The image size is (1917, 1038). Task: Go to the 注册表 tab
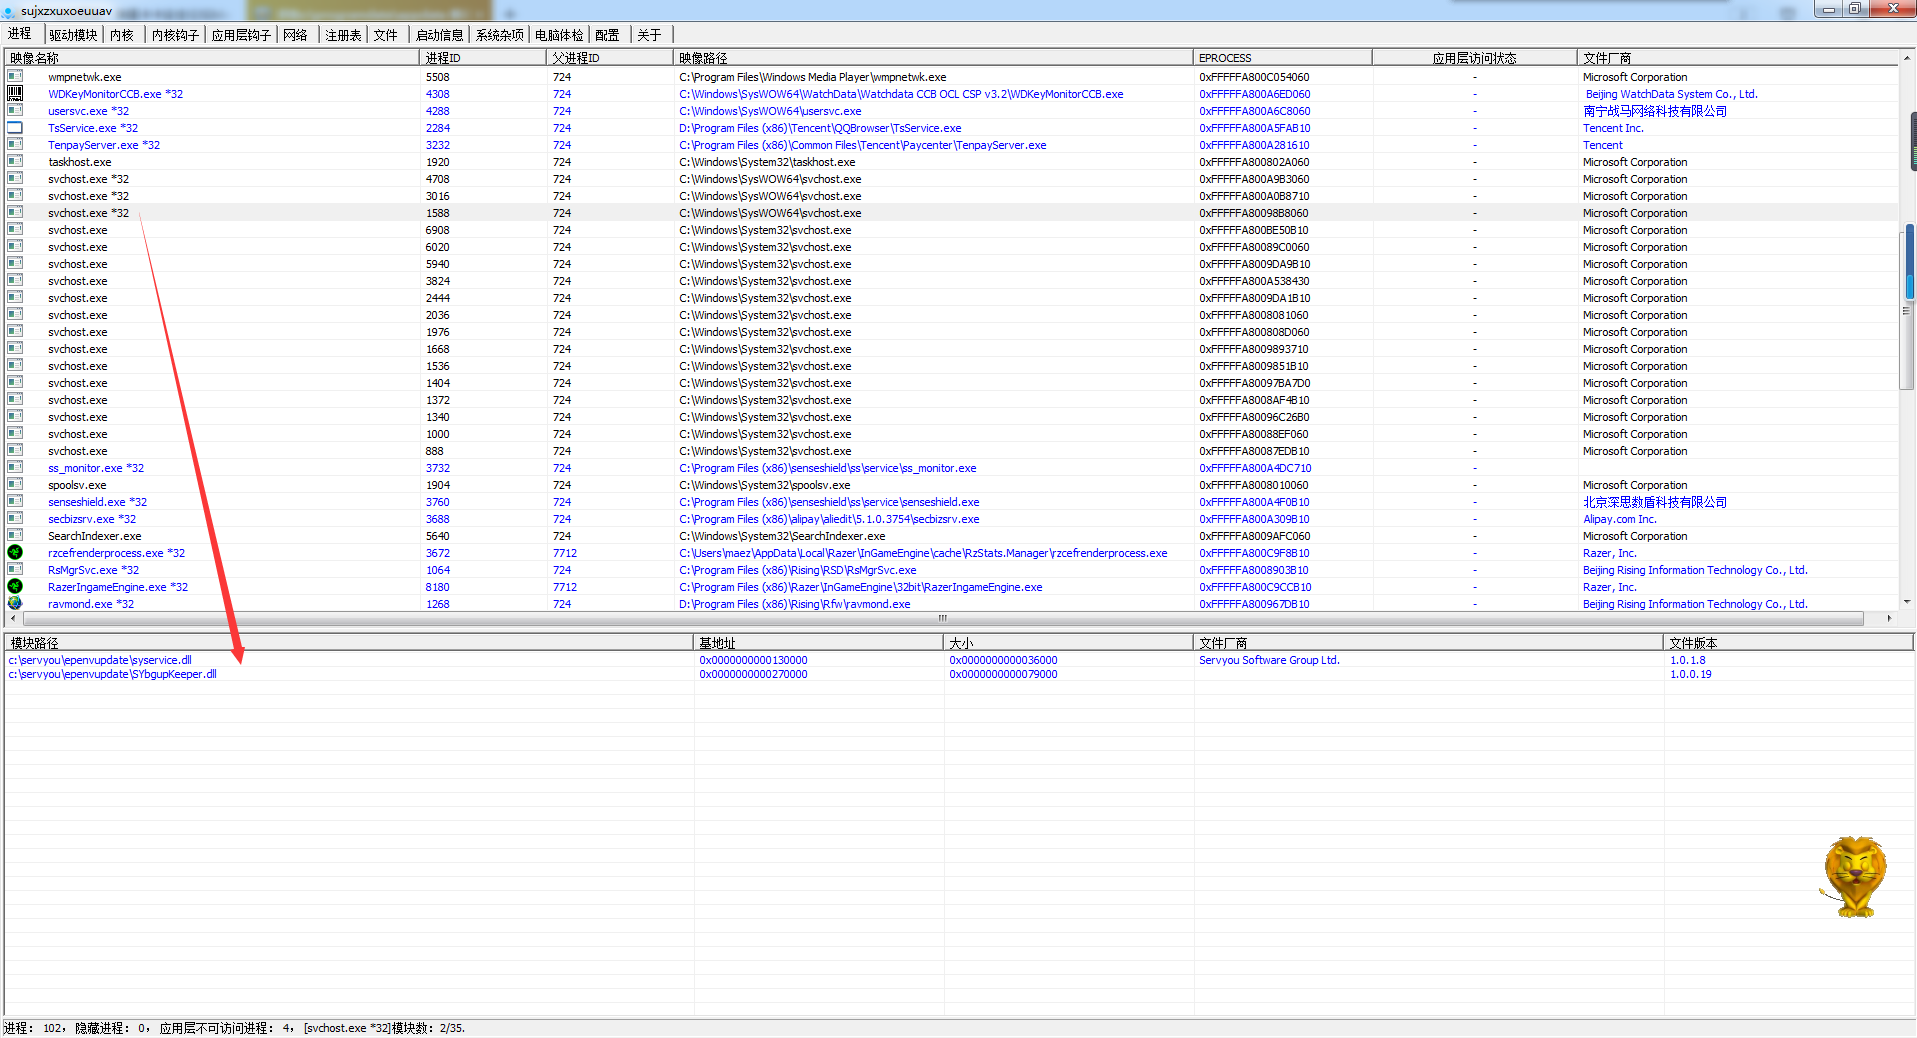(x=343, y=35)
